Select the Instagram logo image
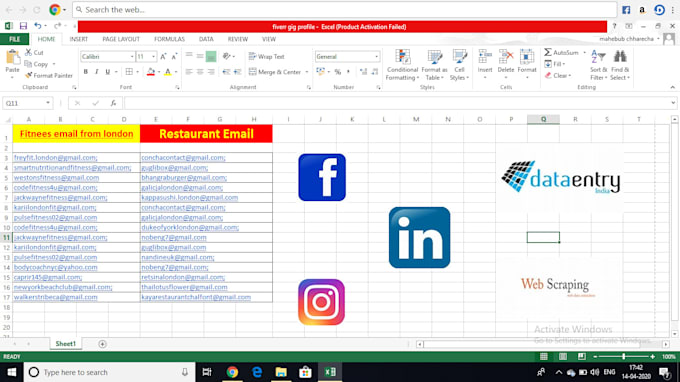 (321, 302)
